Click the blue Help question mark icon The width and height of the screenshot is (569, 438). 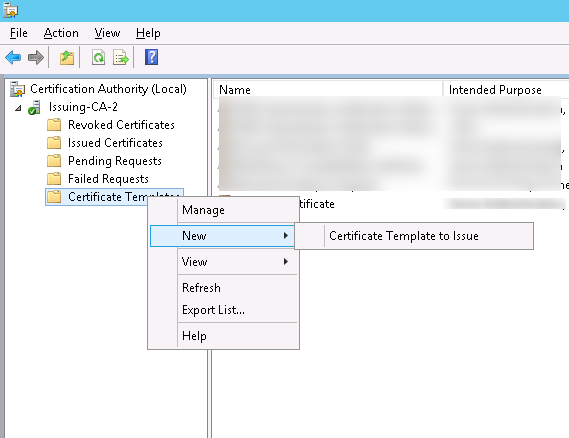point(151,57)
